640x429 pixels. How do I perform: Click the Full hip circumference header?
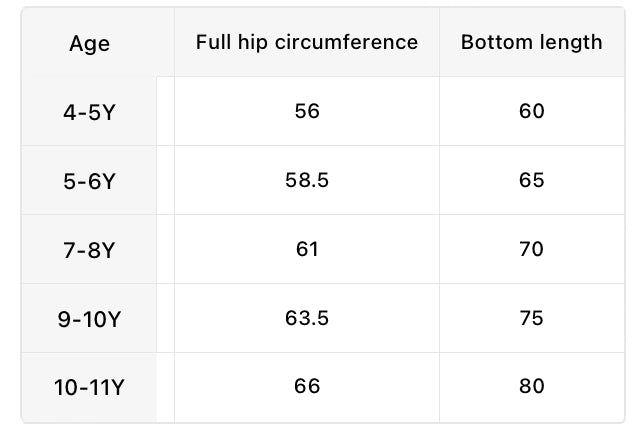click(x=307, y=42)
